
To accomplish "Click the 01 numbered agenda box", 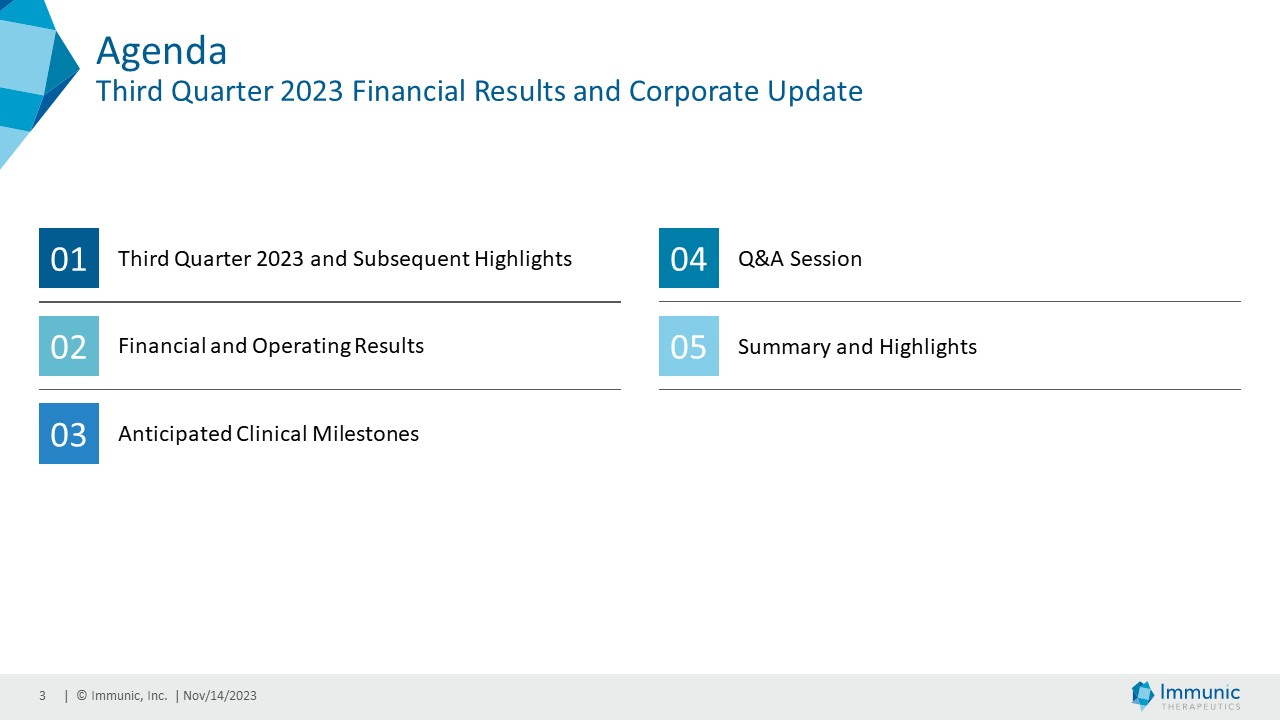I will pos(69,258).
